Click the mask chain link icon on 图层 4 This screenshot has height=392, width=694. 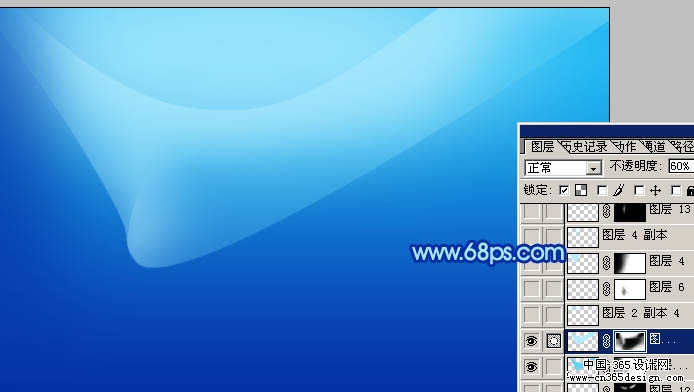click(606, 263)
